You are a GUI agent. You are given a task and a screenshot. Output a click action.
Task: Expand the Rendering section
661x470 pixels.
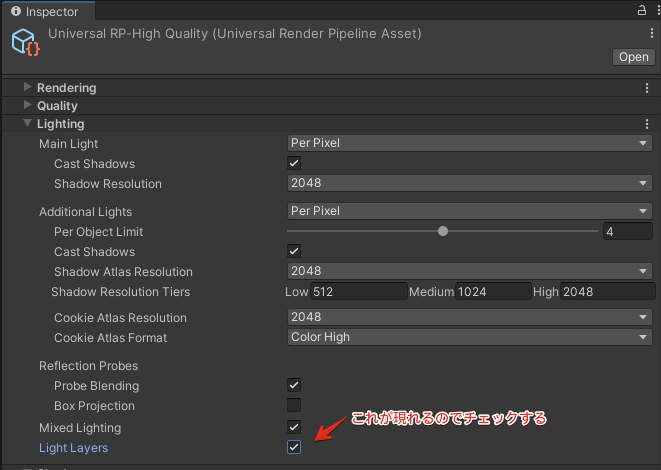click(27, 87)
